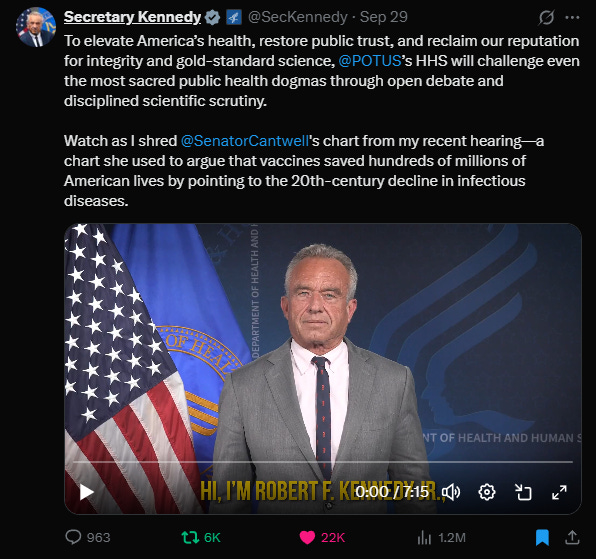Screen dimensions: 596x559
Task: Toggle picture-in-picture video mode
Action: pos(523,492)
